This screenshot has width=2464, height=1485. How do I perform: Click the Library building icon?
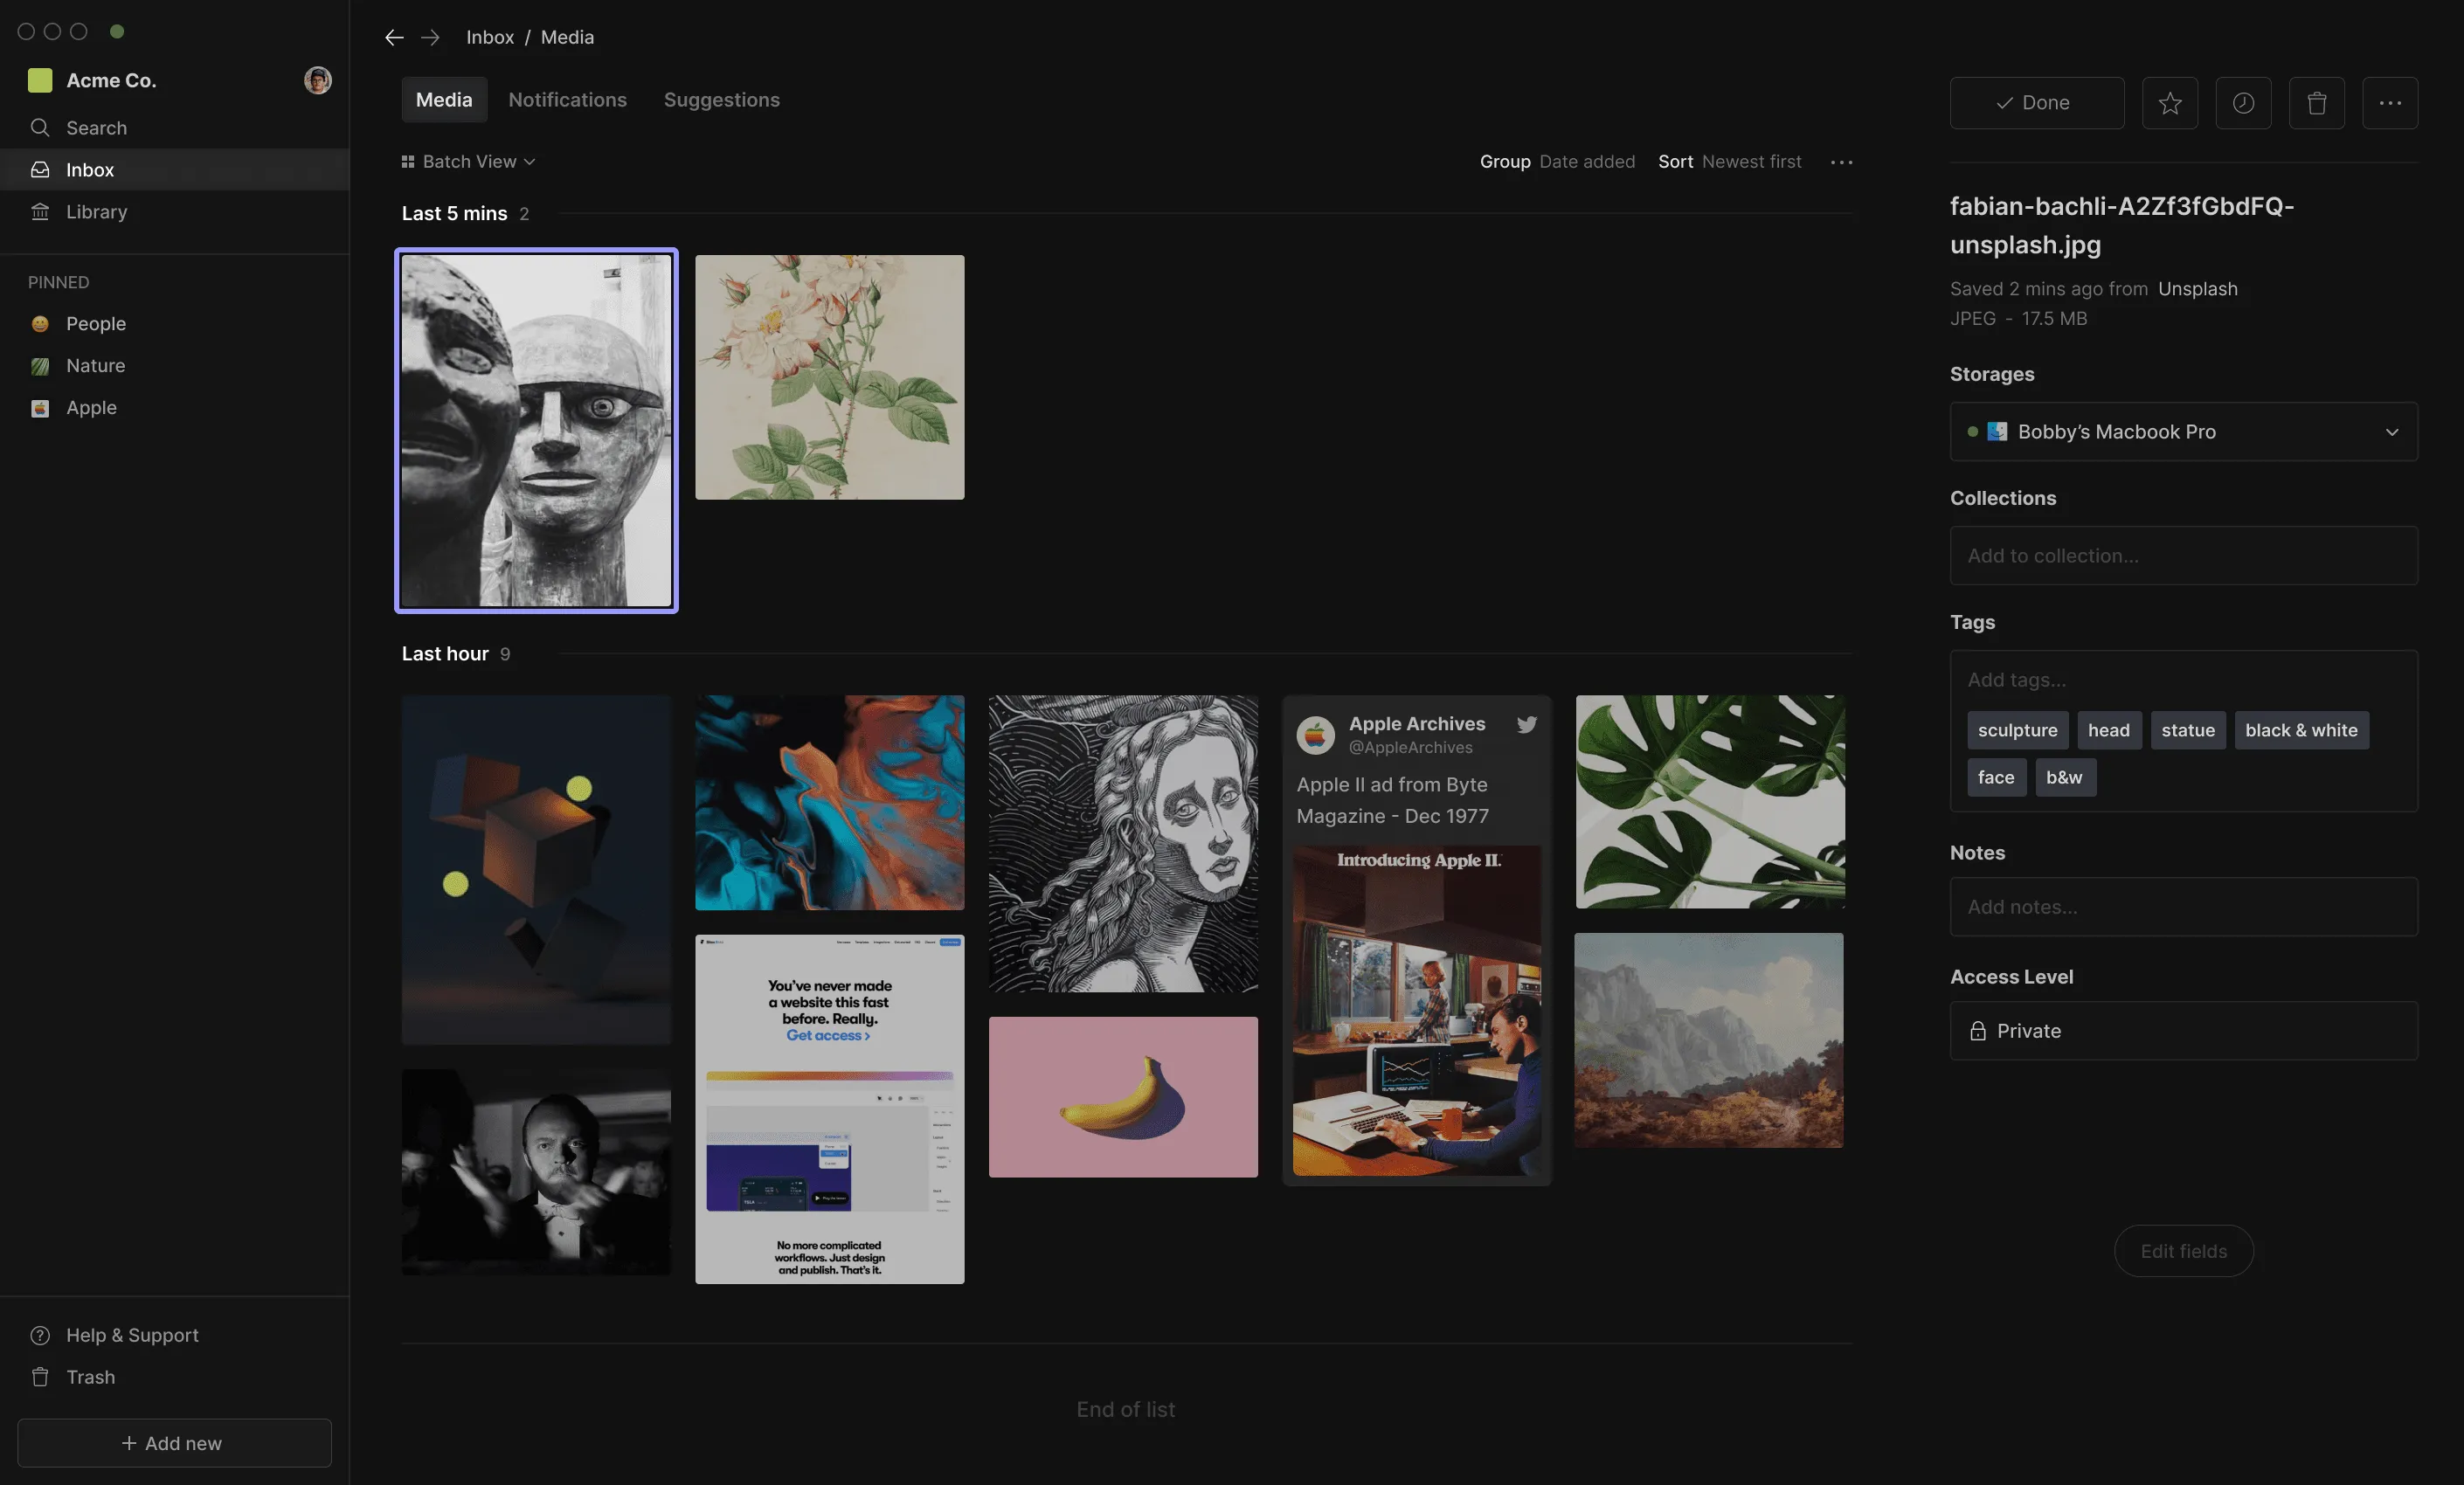coord(40,212)
